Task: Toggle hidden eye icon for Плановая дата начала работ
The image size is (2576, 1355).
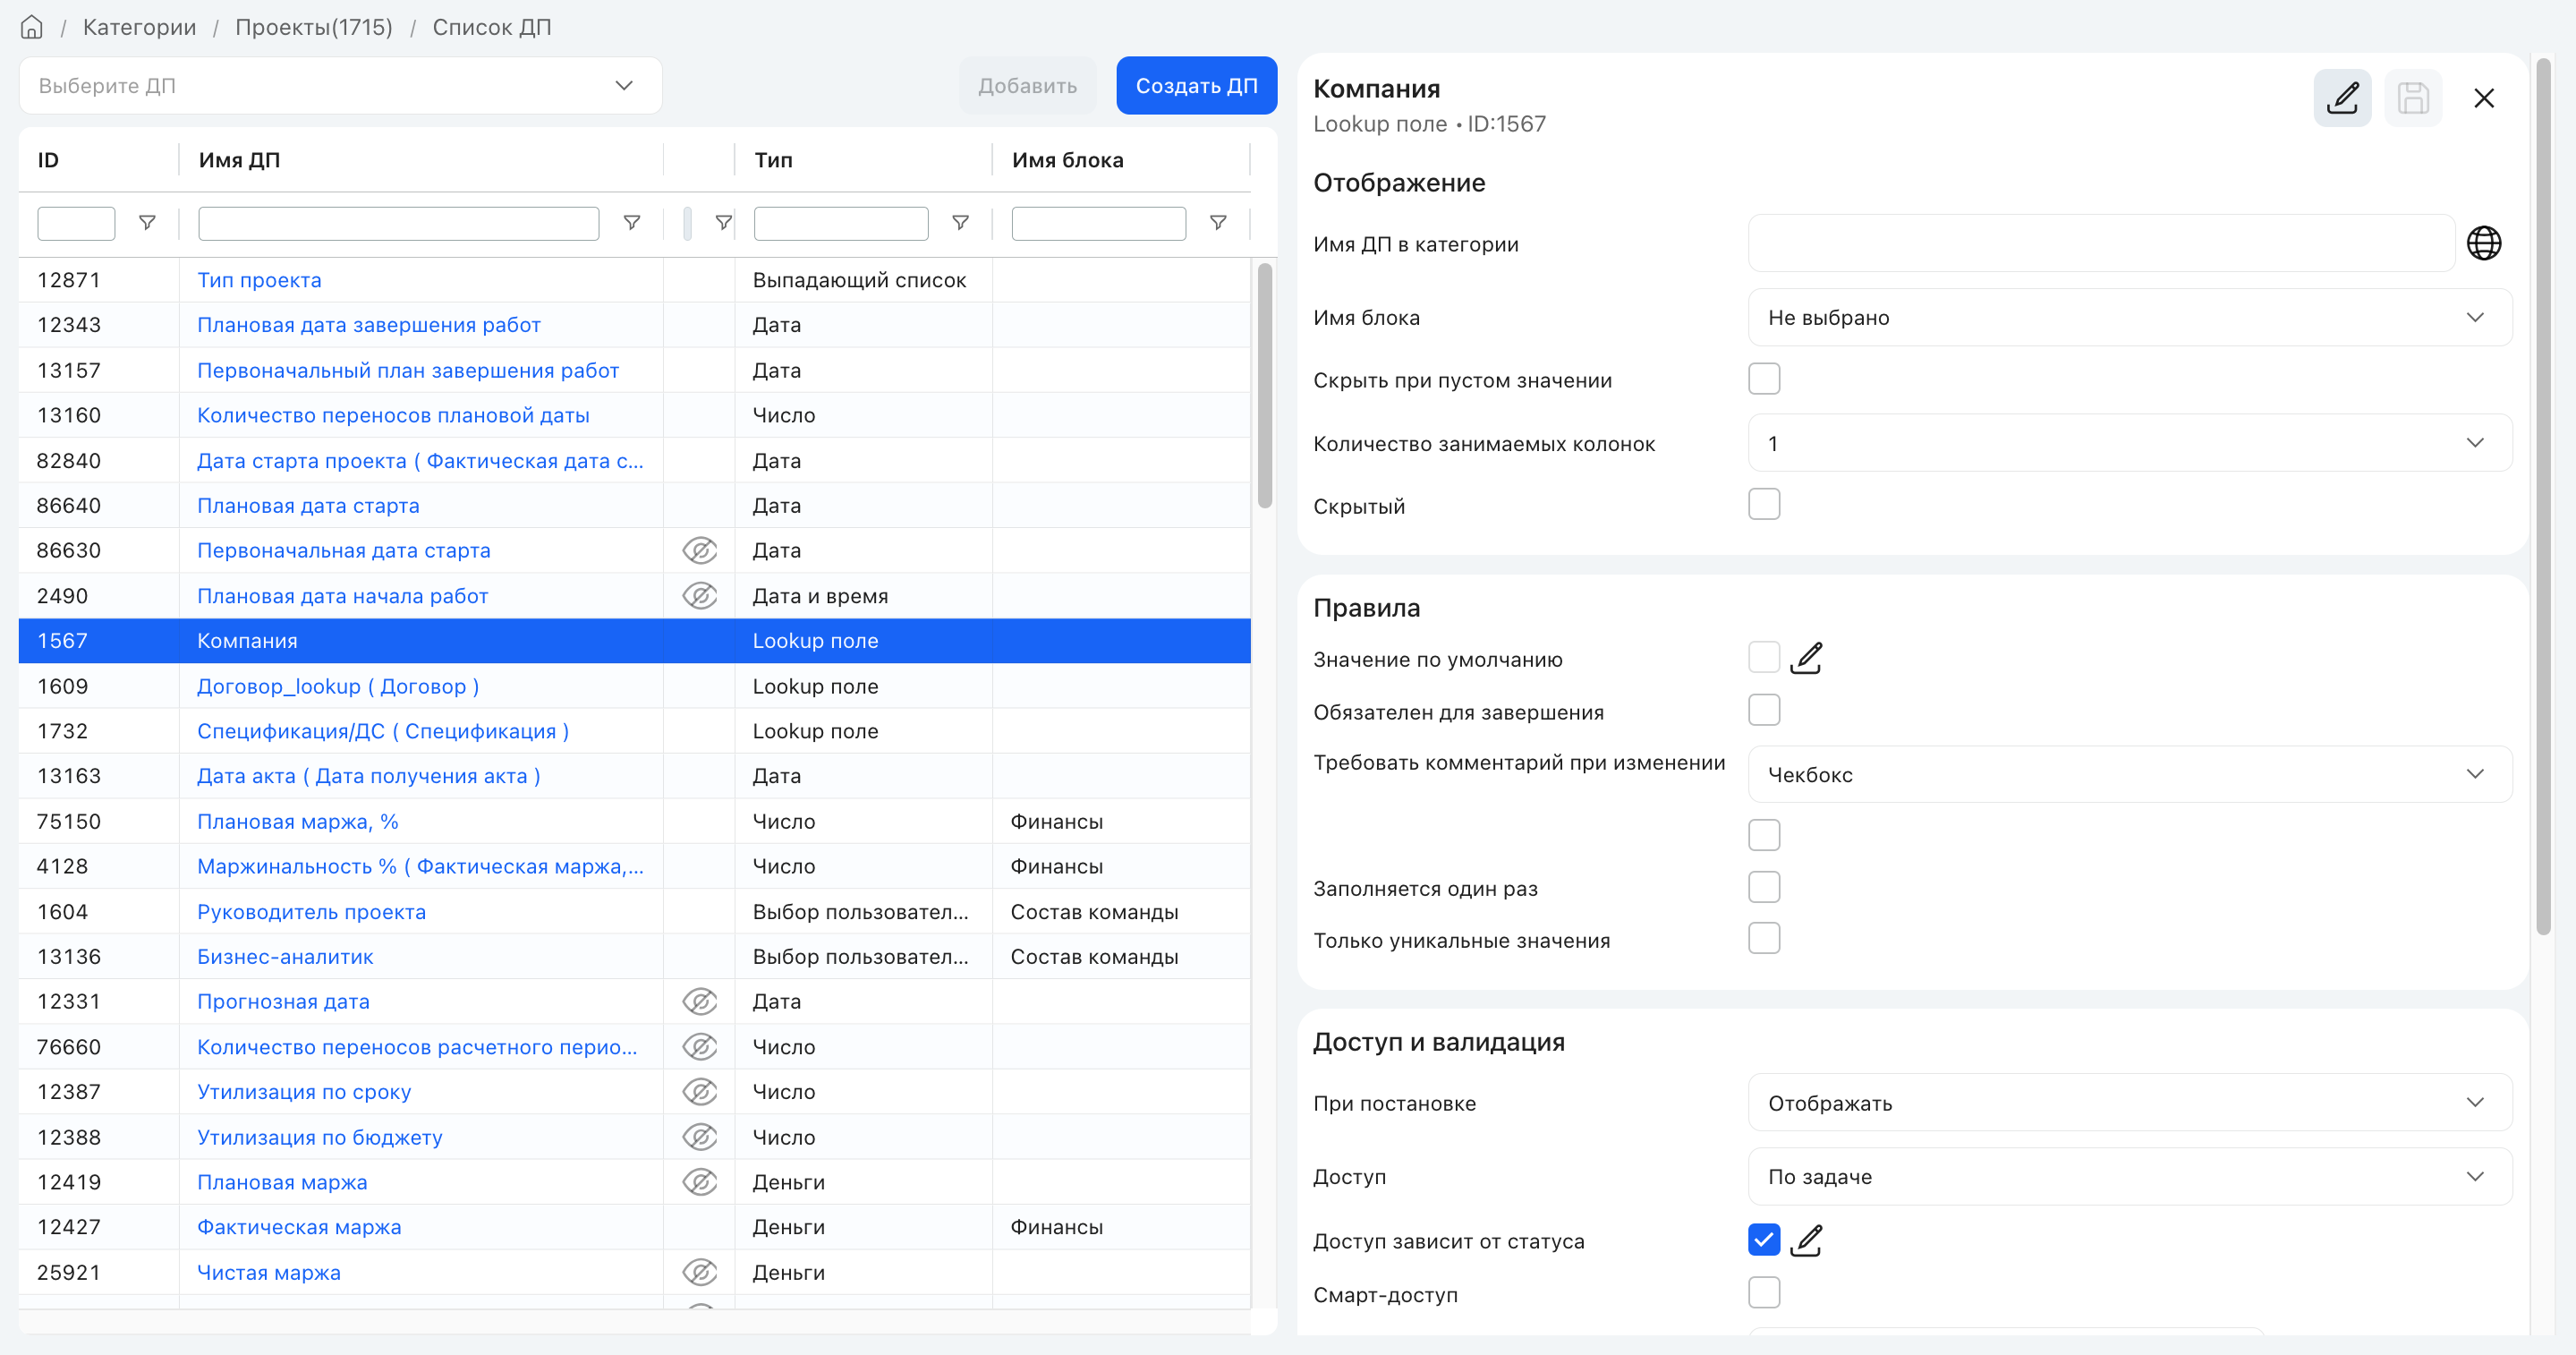Action: 700,596
